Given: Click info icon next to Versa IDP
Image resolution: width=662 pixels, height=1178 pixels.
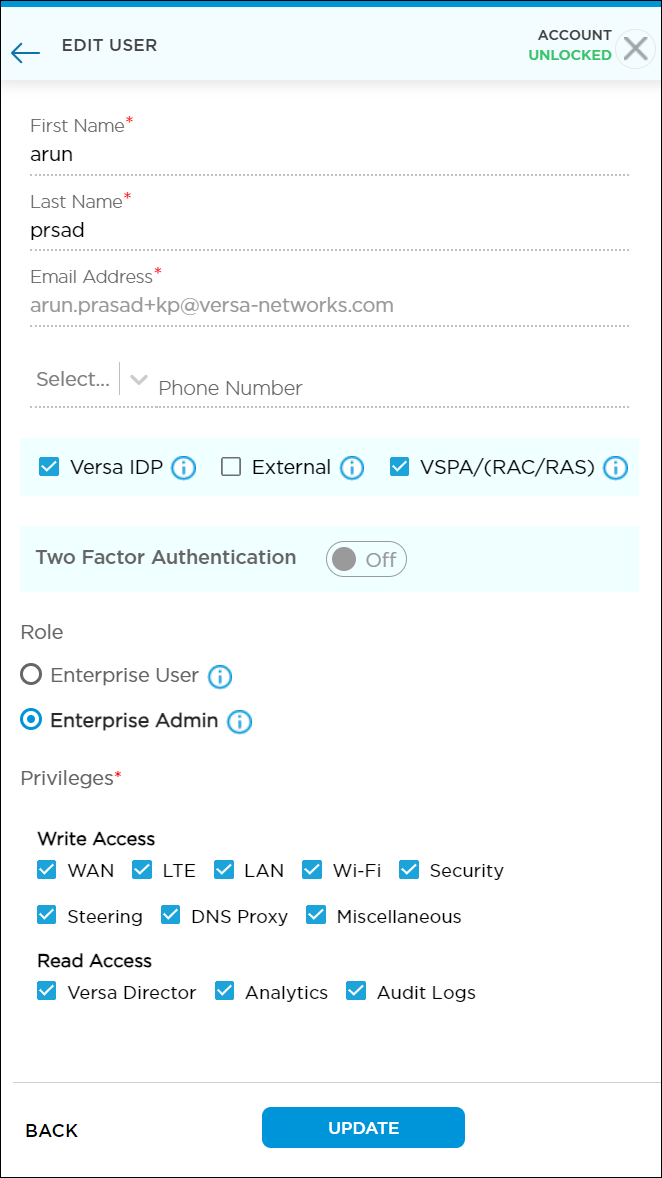Looking at the screenshot, I should pyautogui.click(x=184, y=467).
